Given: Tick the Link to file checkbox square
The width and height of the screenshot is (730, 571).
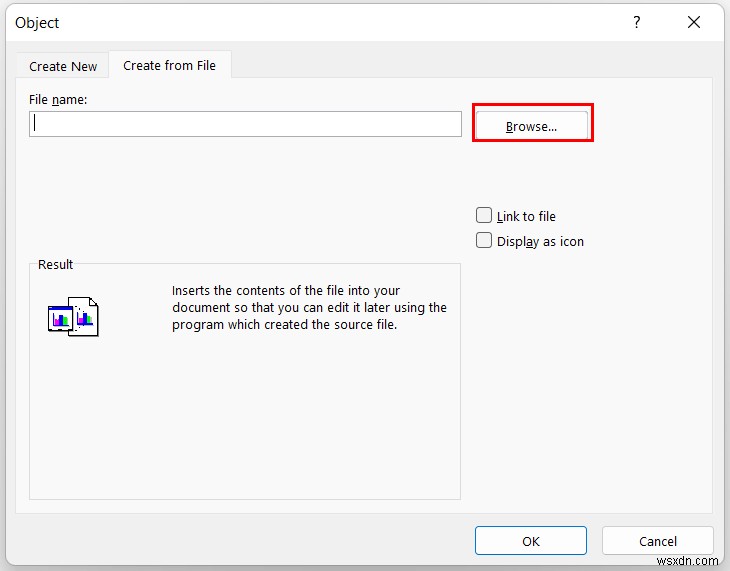Looking at the screenshot, I should pyautogui.click(x=484, y=215).
